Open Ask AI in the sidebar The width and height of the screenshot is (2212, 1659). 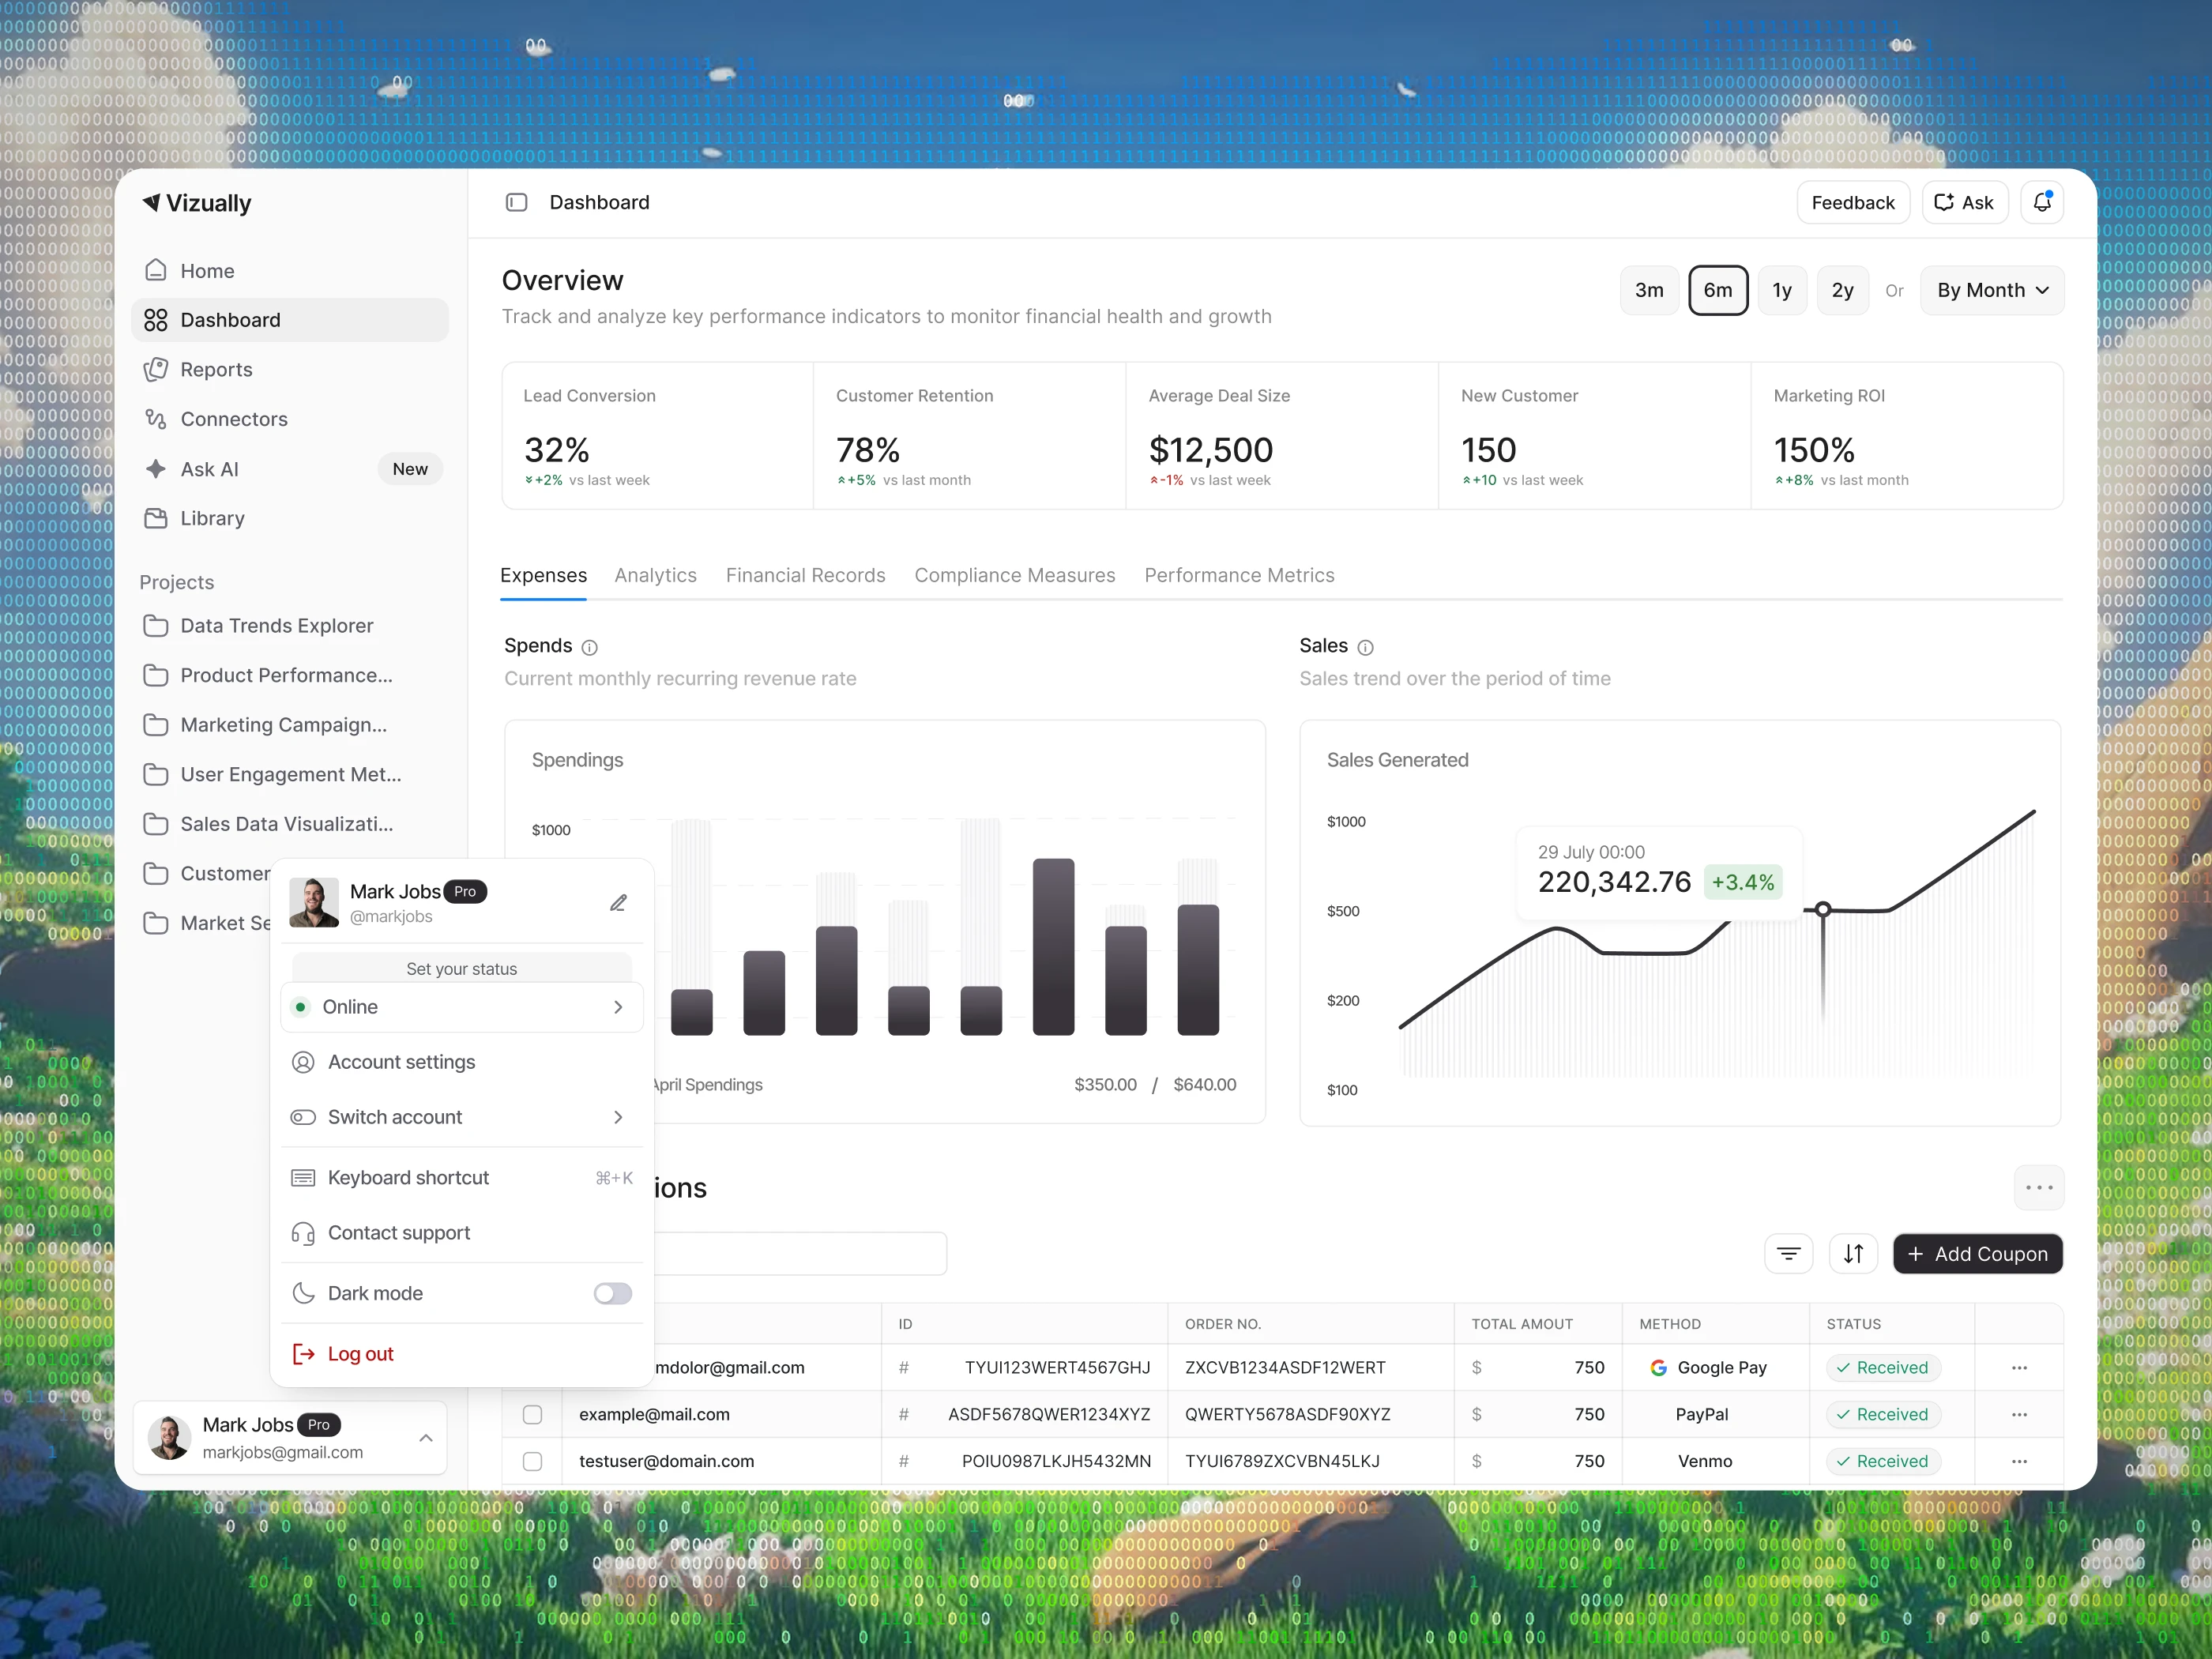click(x=290, y=469)
